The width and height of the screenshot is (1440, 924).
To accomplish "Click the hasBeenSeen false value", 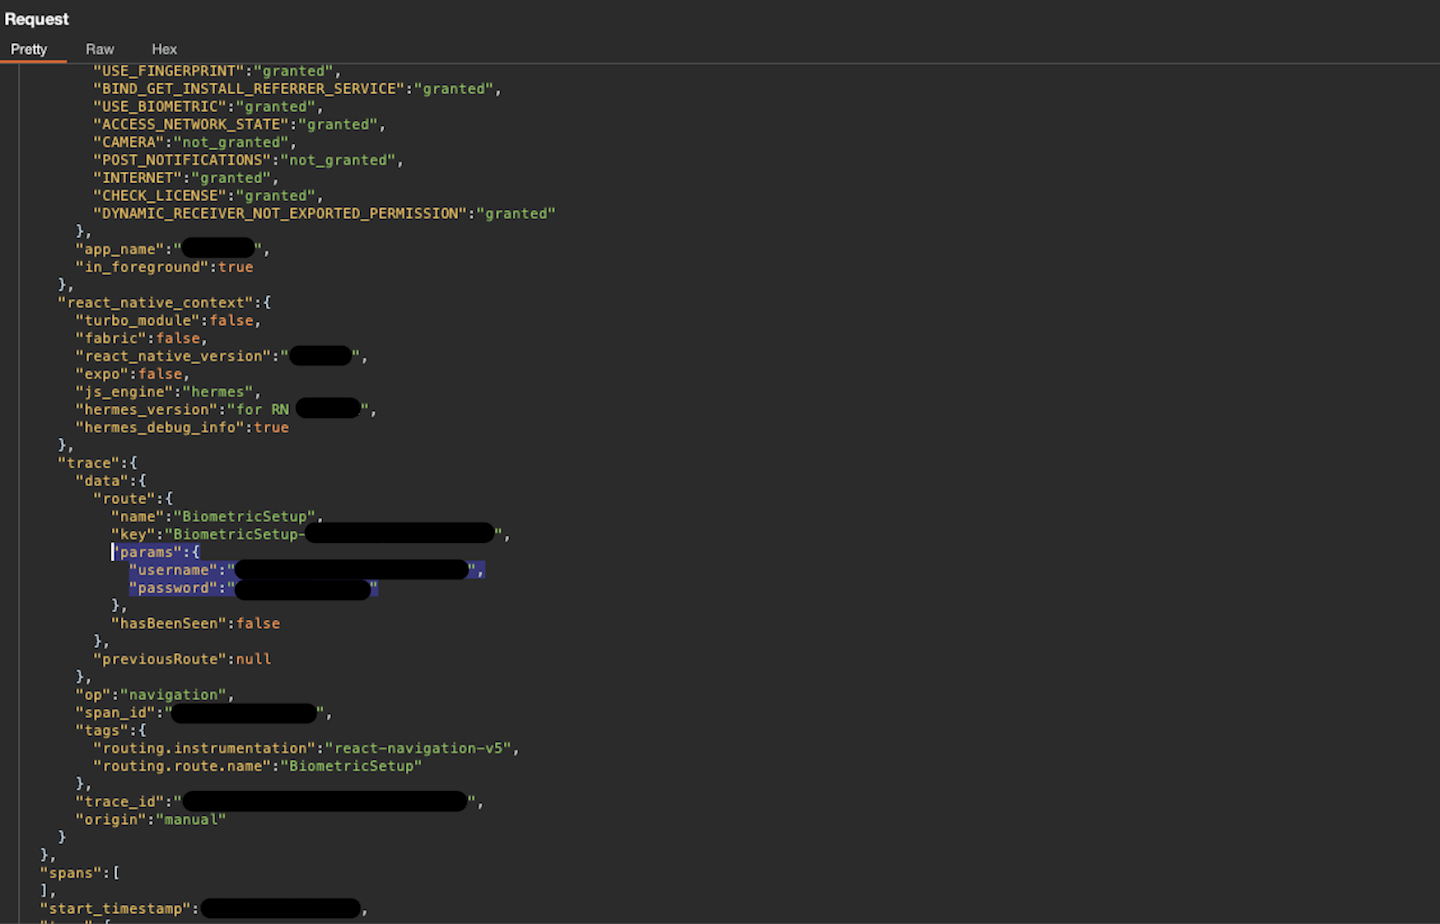I will tap(258, 622).
